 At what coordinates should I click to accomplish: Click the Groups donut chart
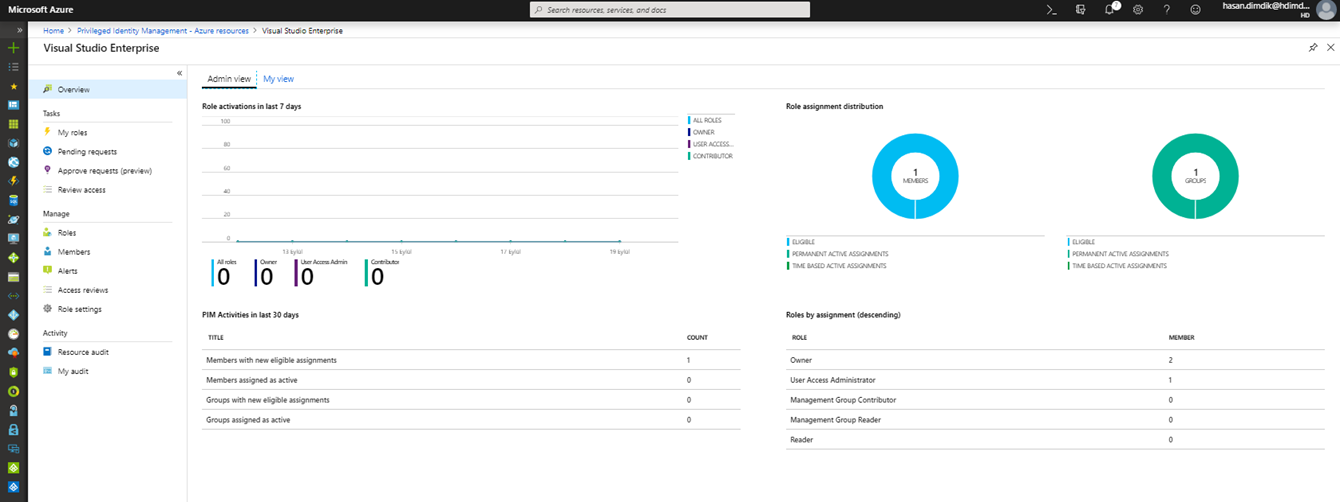click(1195, 176)
